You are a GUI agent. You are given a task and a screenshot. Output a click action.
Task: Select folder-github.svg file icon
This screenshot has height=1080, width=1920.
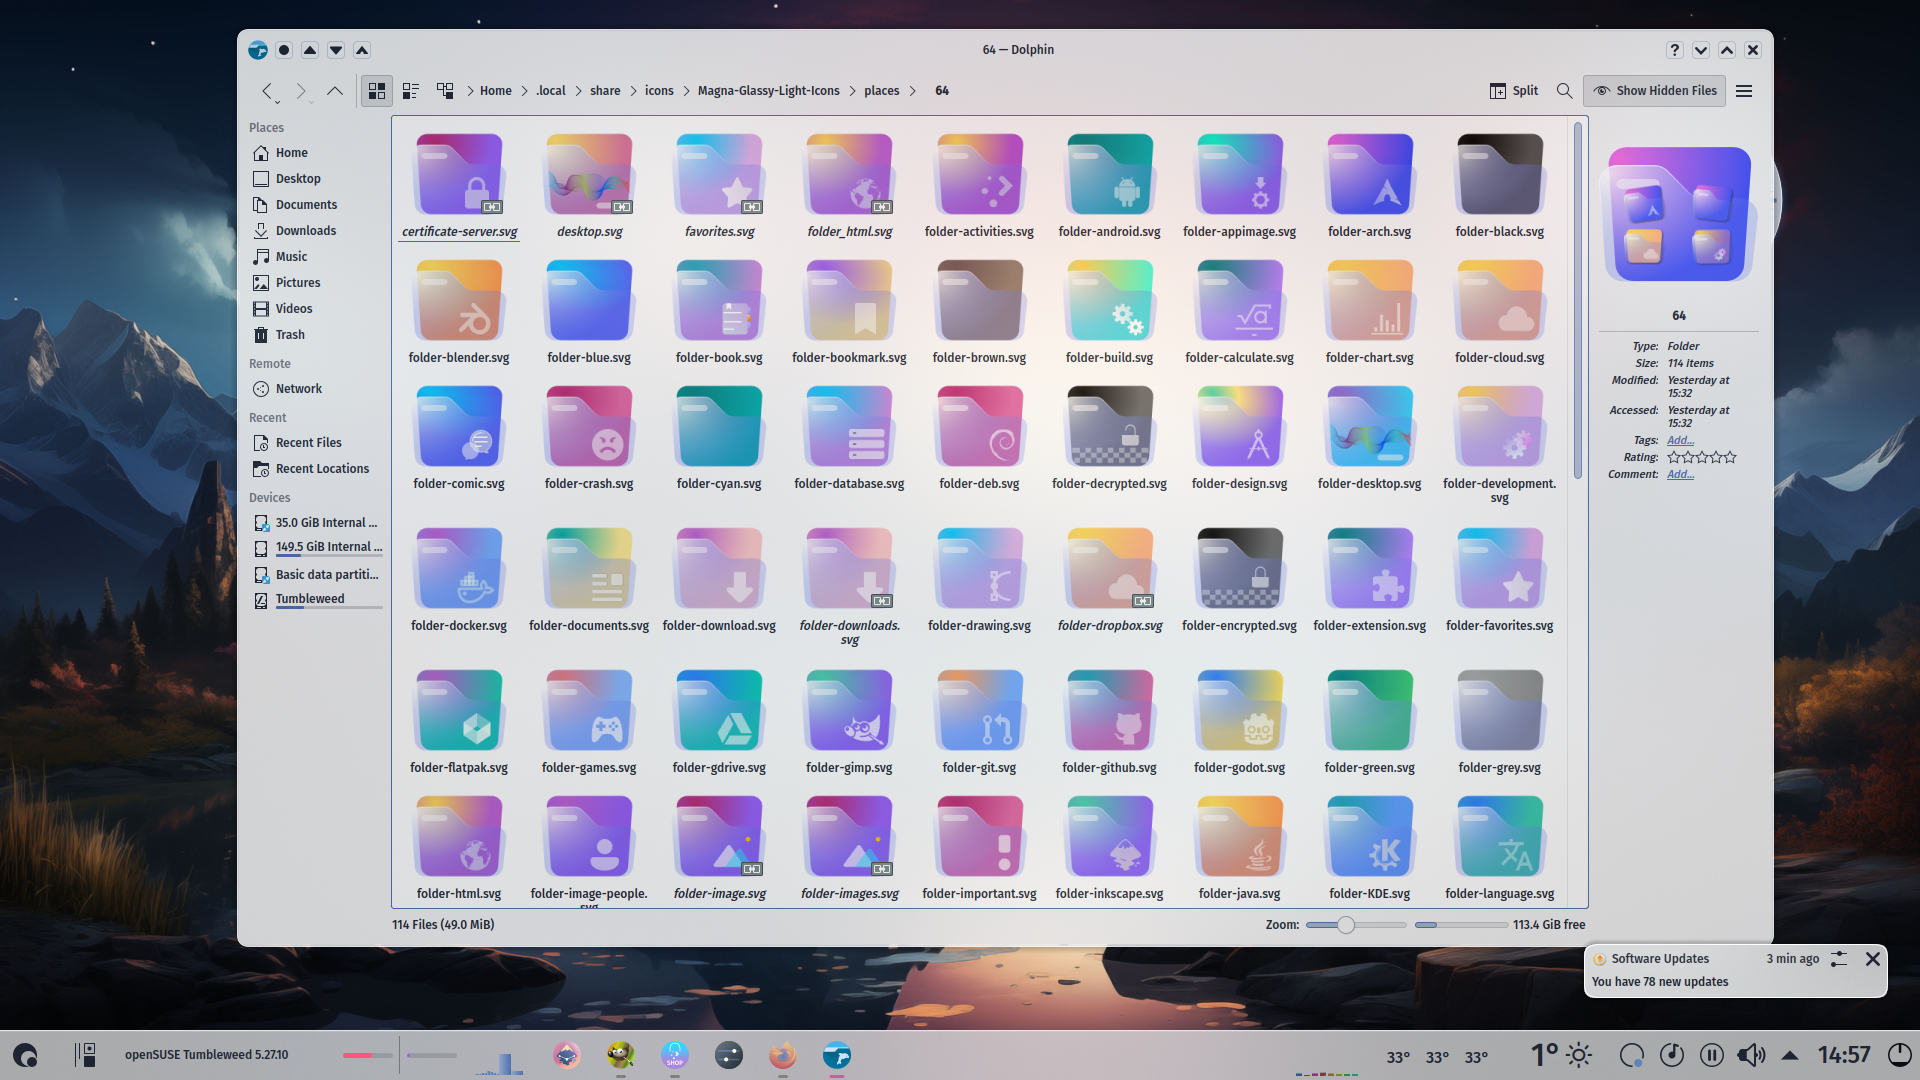coord(1109,711)
